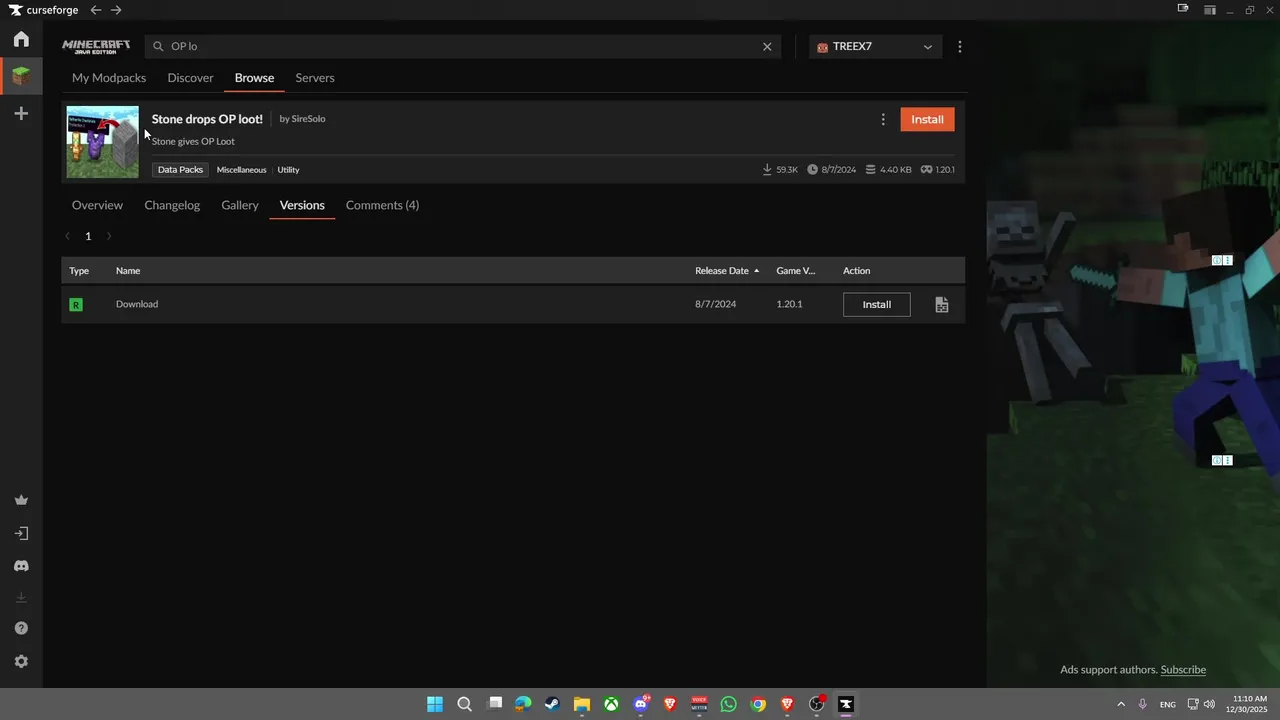Click the Name column header

[x=128, y=271]
